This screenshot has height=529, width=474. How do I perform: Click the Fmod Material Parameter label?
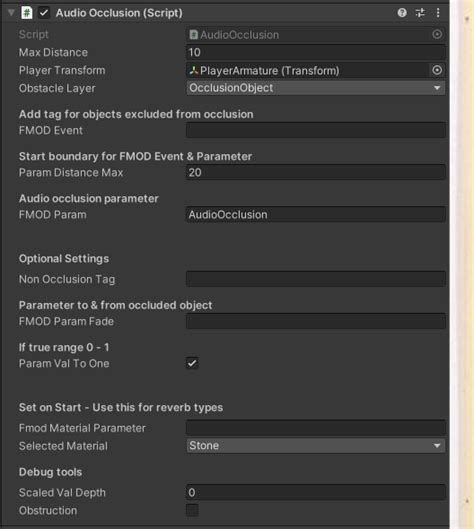82,428
